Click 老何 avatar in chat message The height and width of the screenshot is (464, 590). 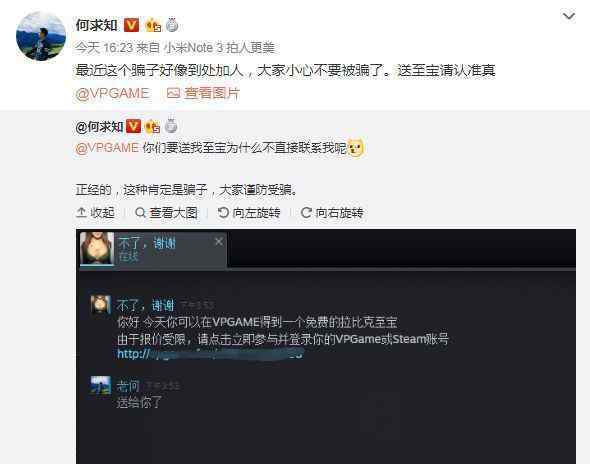point(101,385)
